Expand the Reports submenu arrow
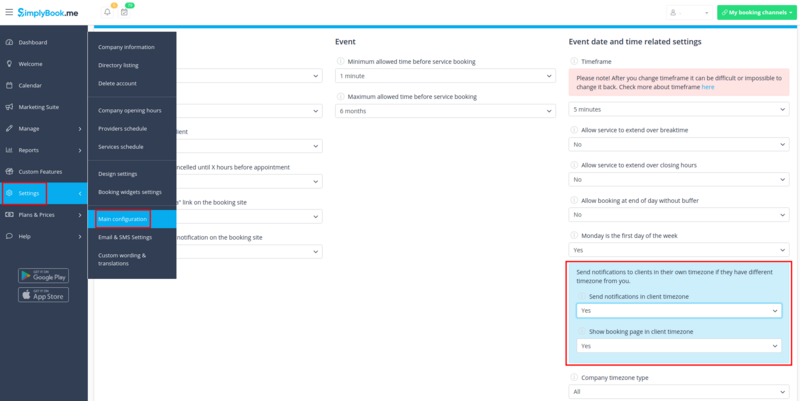Viewport: 800px width, 401px height. [80, 151]
